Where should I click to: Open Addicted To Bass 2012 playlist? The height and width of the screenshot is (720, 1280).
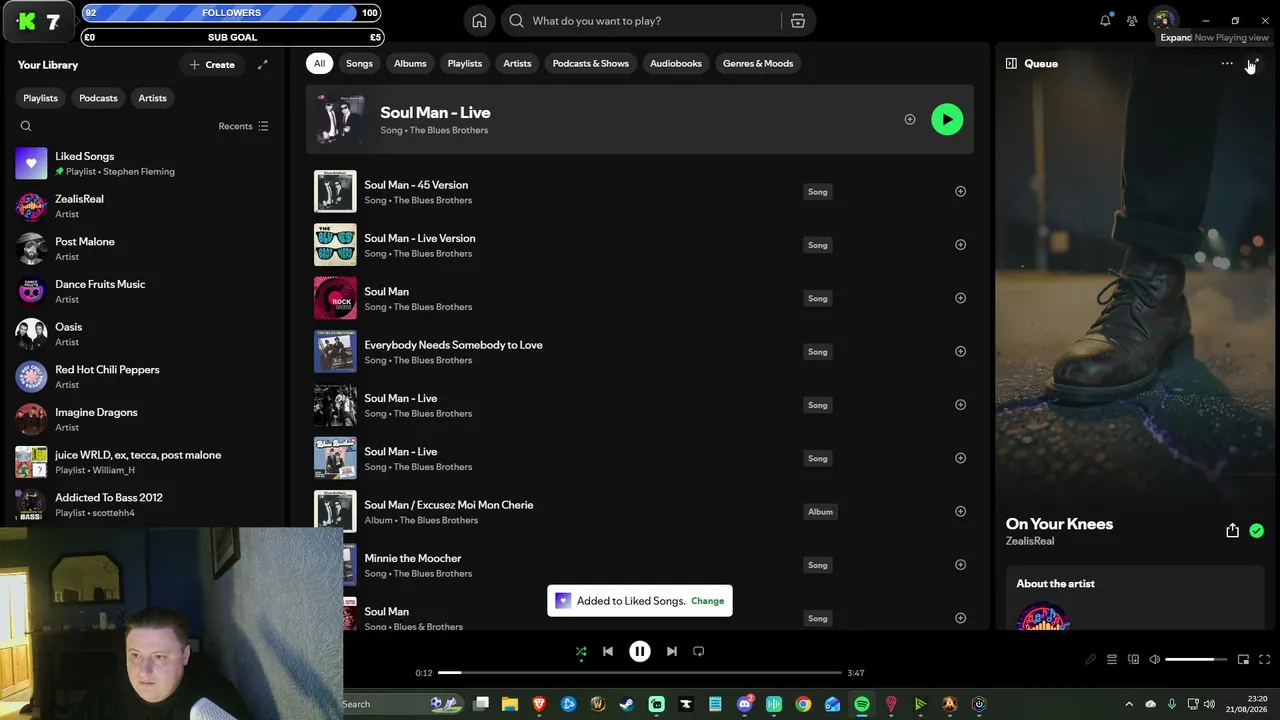[145, 504]
